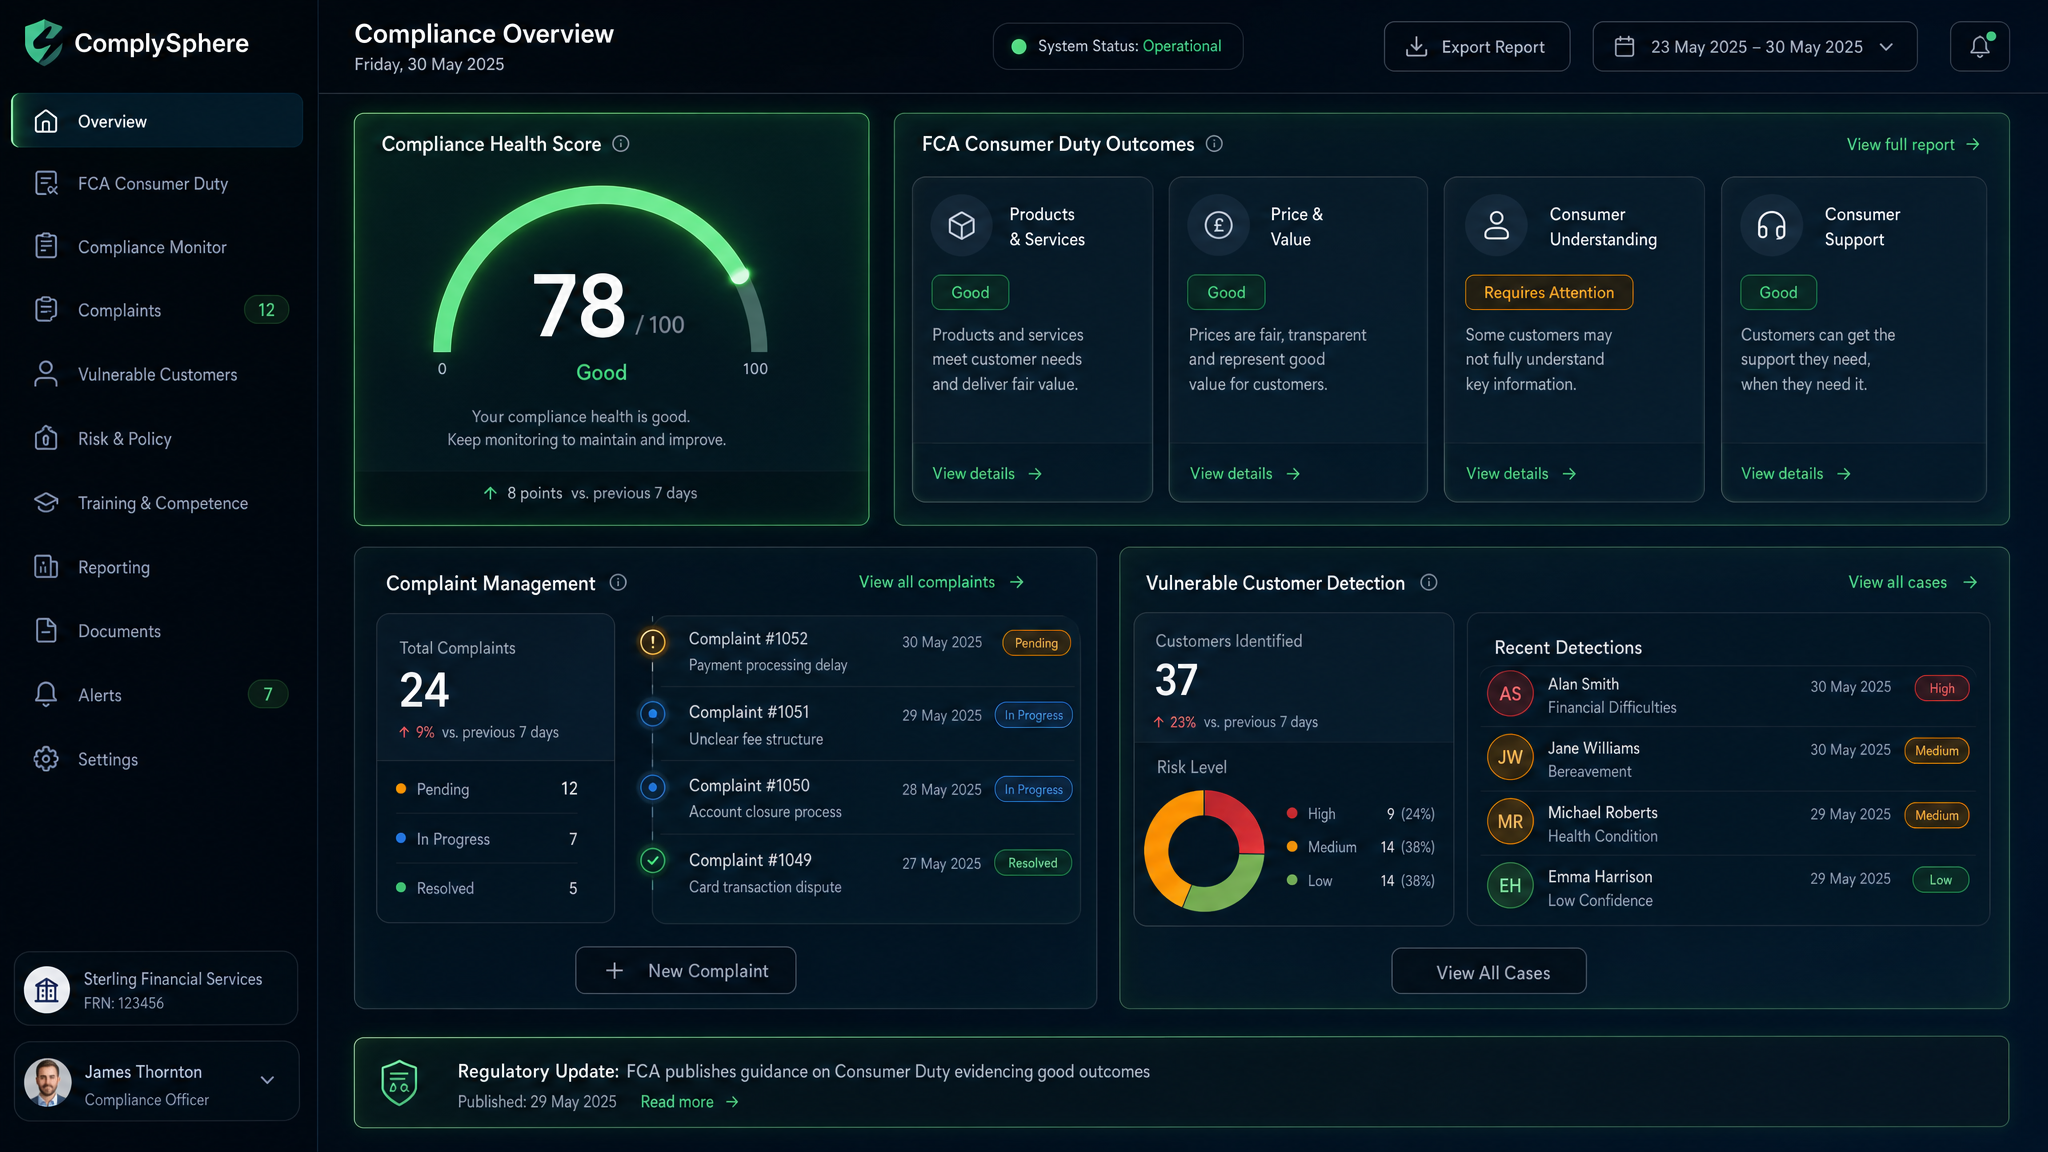Image resolution: width=2048 pixels, height=1152 pixels.
Task: View details for Consumer Understanding
Action: click(x=1521, y=473)
